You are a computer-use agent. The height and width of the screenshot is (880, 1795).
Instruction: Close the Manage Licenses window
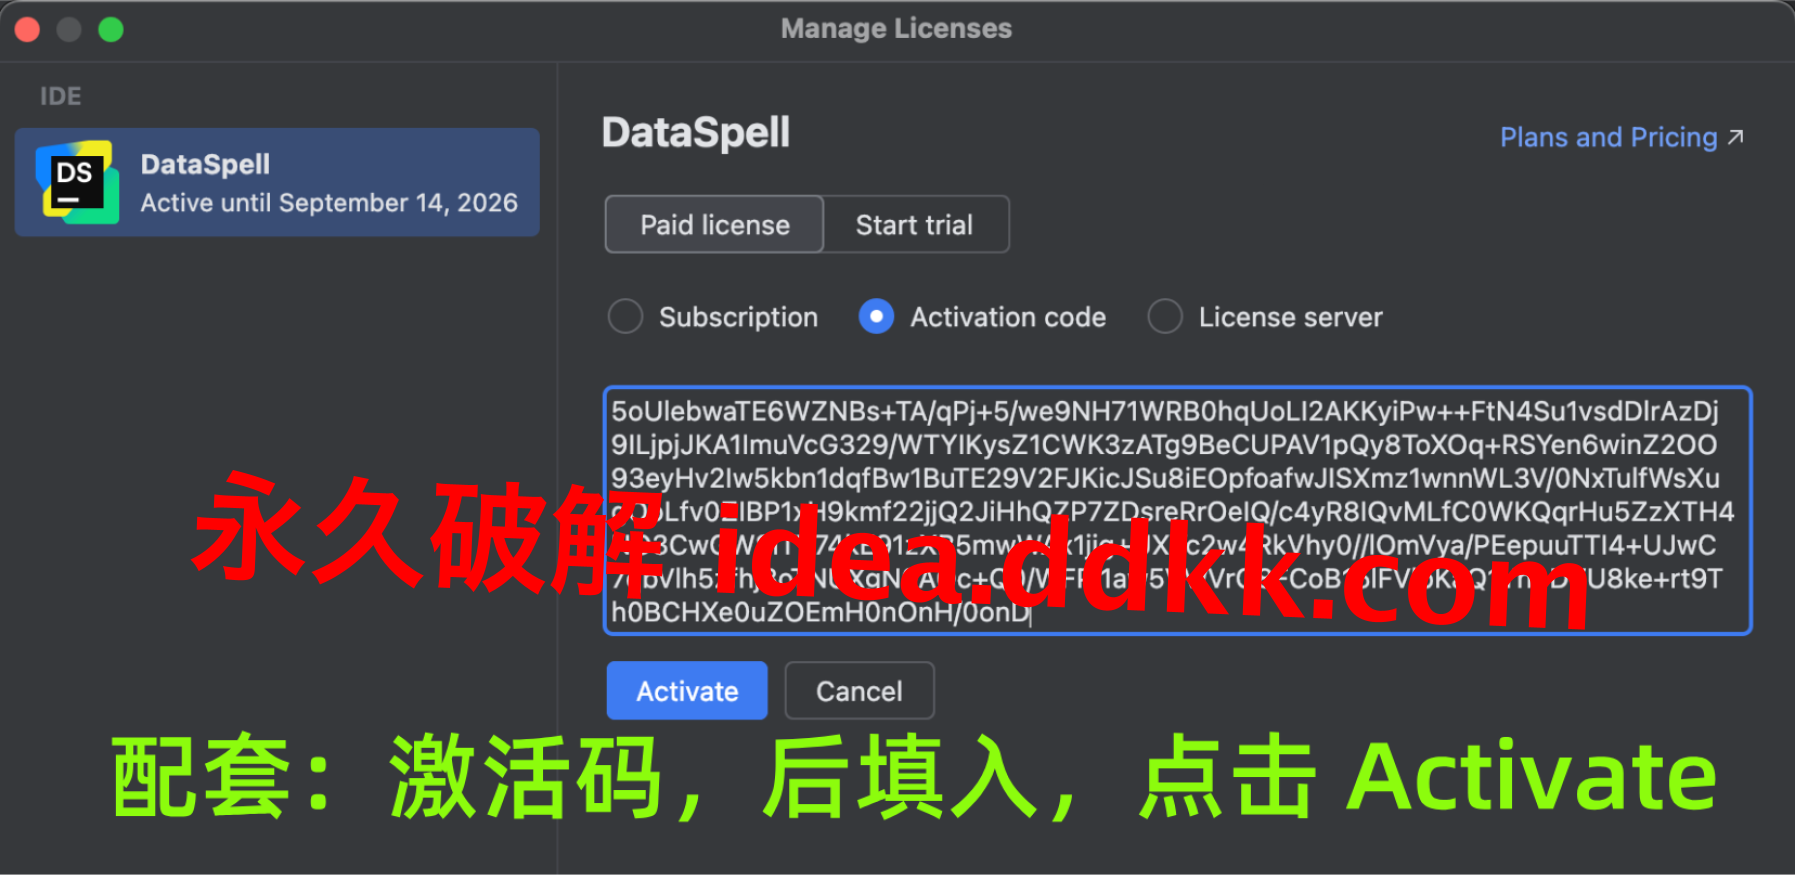click(x=27, y=30)
